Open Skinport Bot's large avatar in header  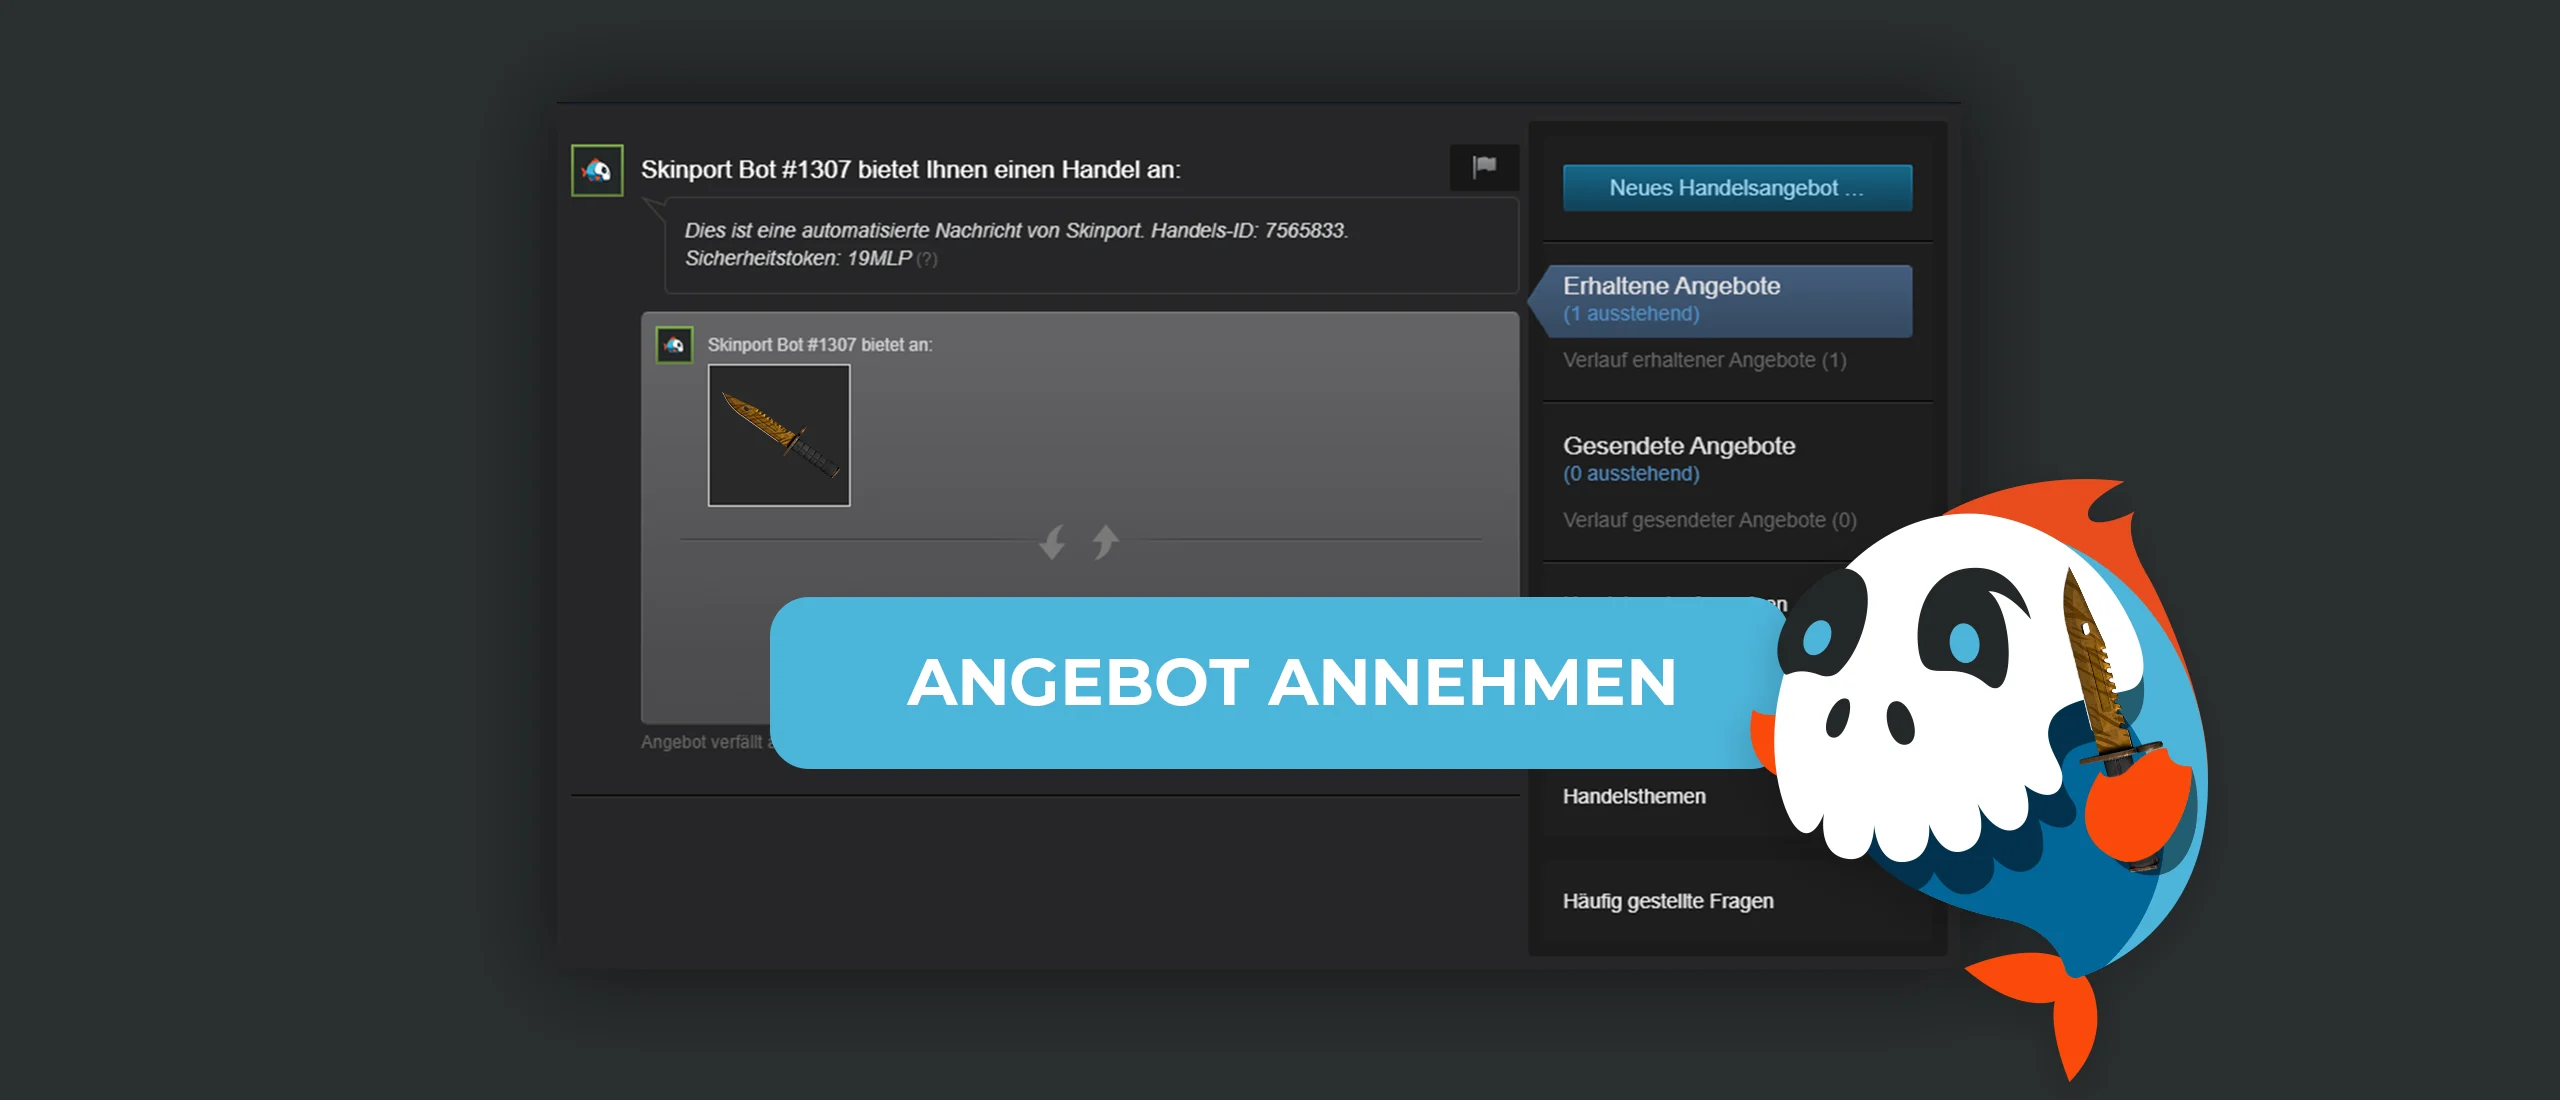point(597,170)
